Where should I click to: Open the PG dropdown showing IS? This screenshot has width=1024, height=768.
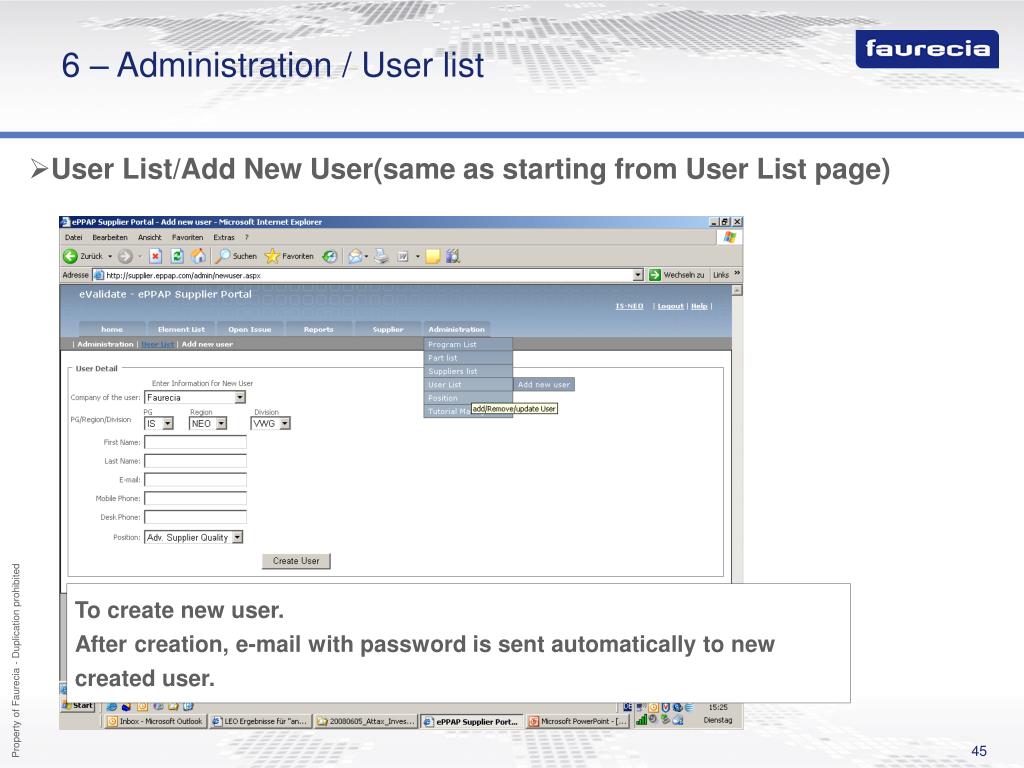(159, 423)
